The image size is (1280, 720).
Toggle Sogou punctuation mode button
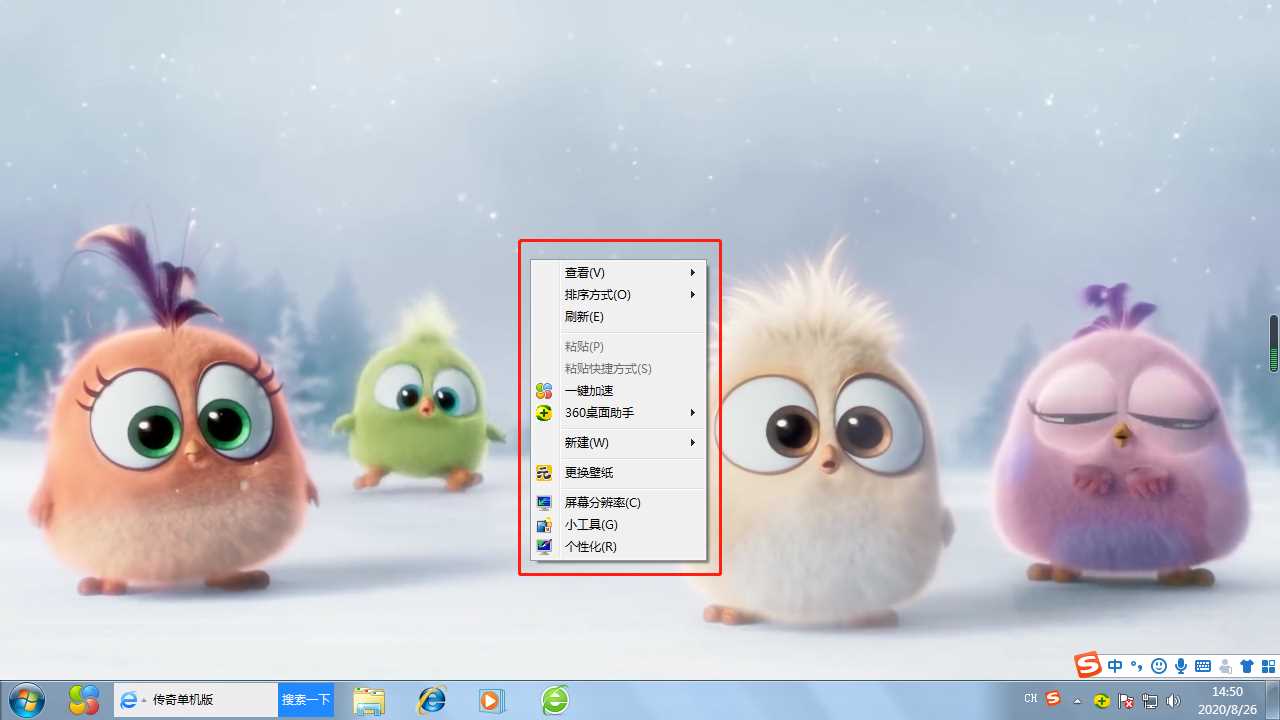pyautogui.click(x=1137, y=666)
